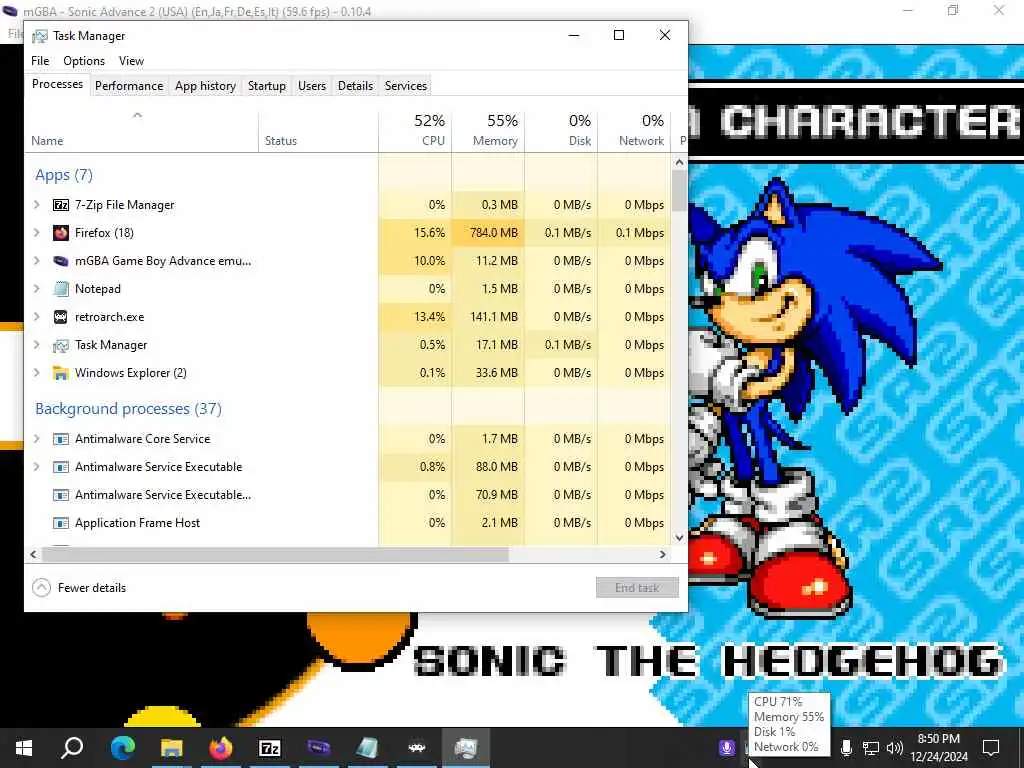Click the Antimalware Core Service icon
This screenshot has height=768, width=1024.
[61, 439]
